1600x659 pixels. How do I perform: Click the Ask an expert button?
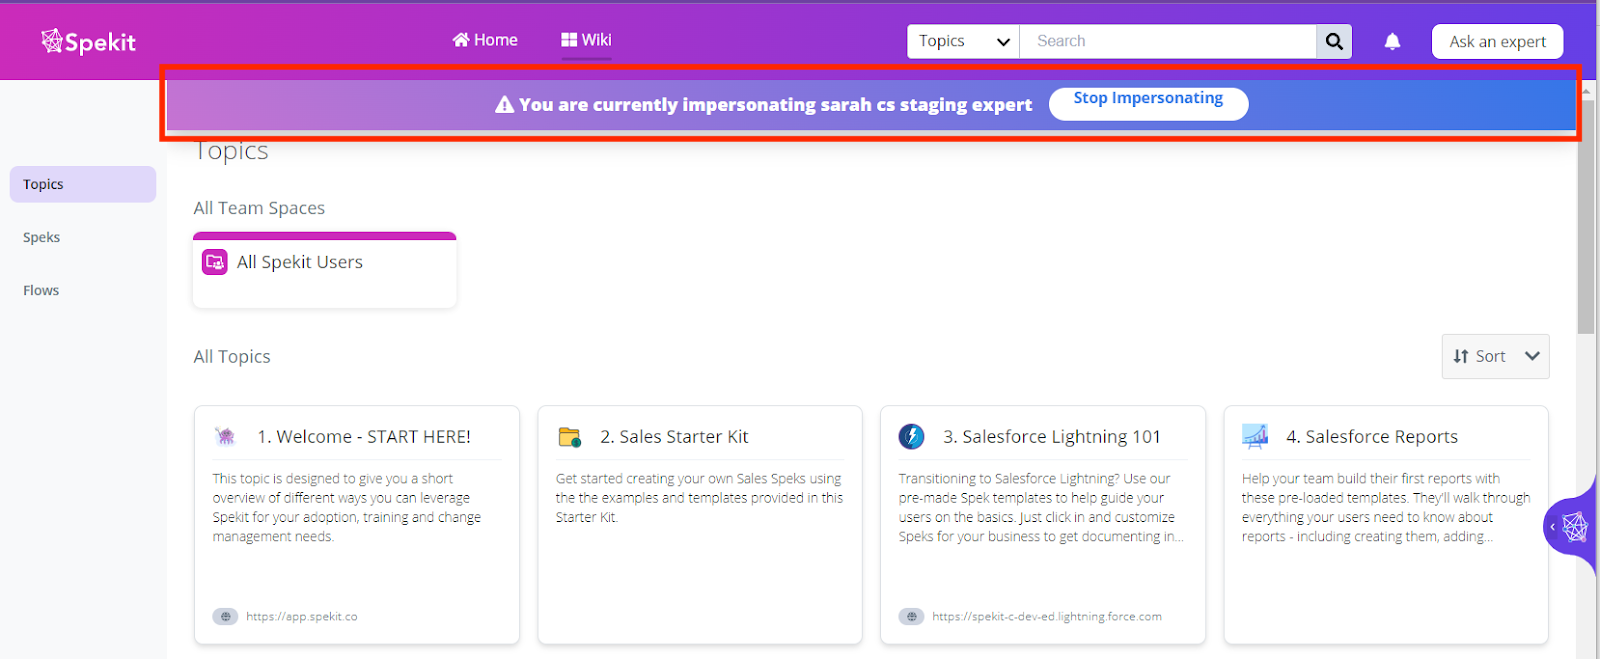coord(1497,41)
